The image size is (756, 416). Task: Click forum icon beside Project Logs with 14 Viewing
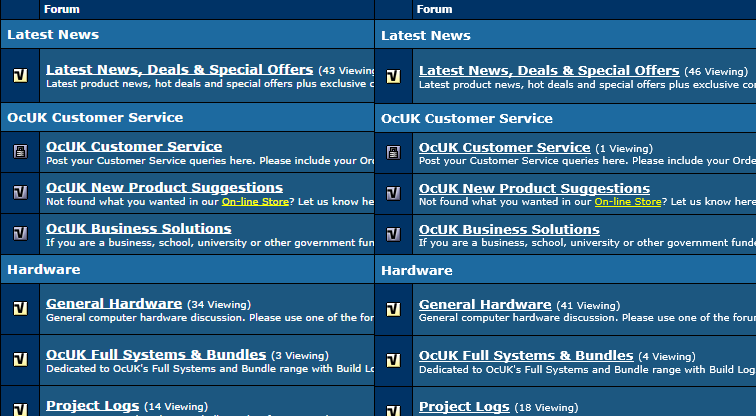tap(20, 410)
